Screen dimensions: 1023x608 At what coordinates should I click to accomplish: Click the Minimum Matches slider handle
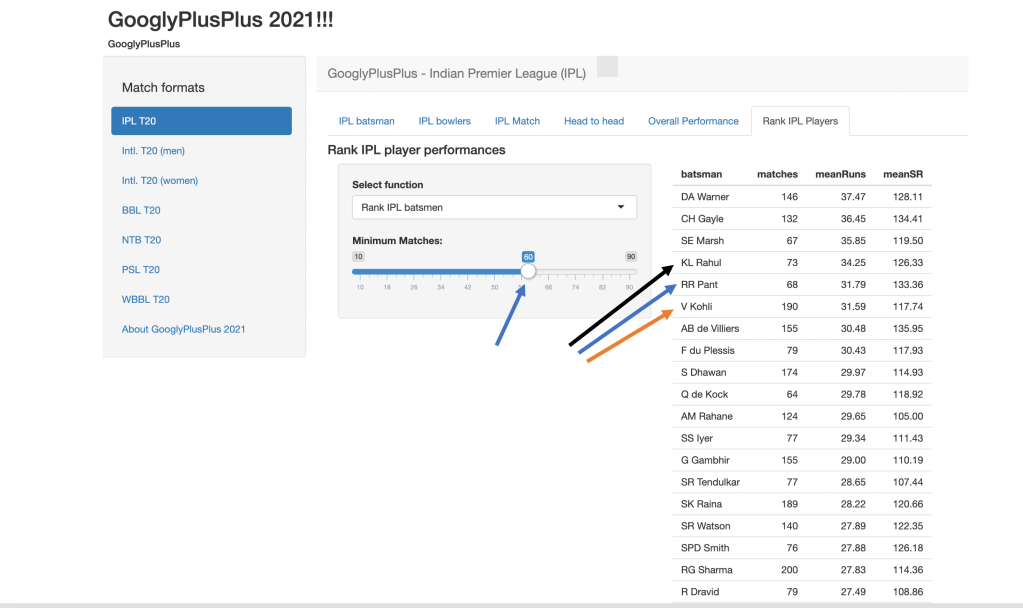click(528, 271)
